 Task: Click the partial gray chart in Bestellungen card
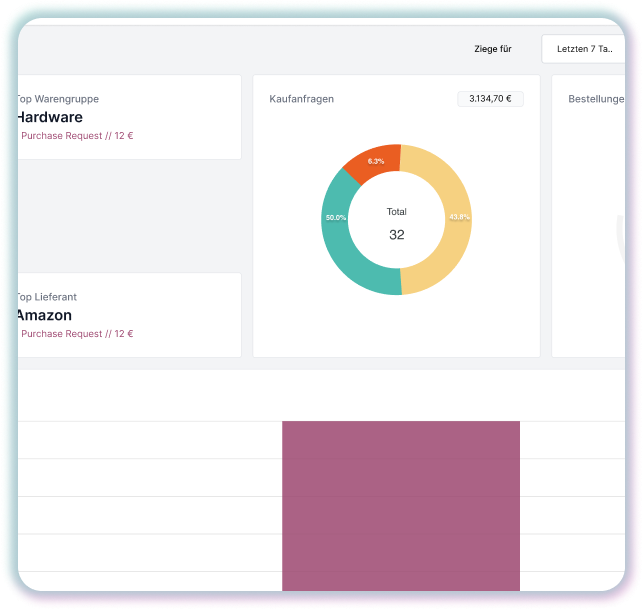[620, 230]
